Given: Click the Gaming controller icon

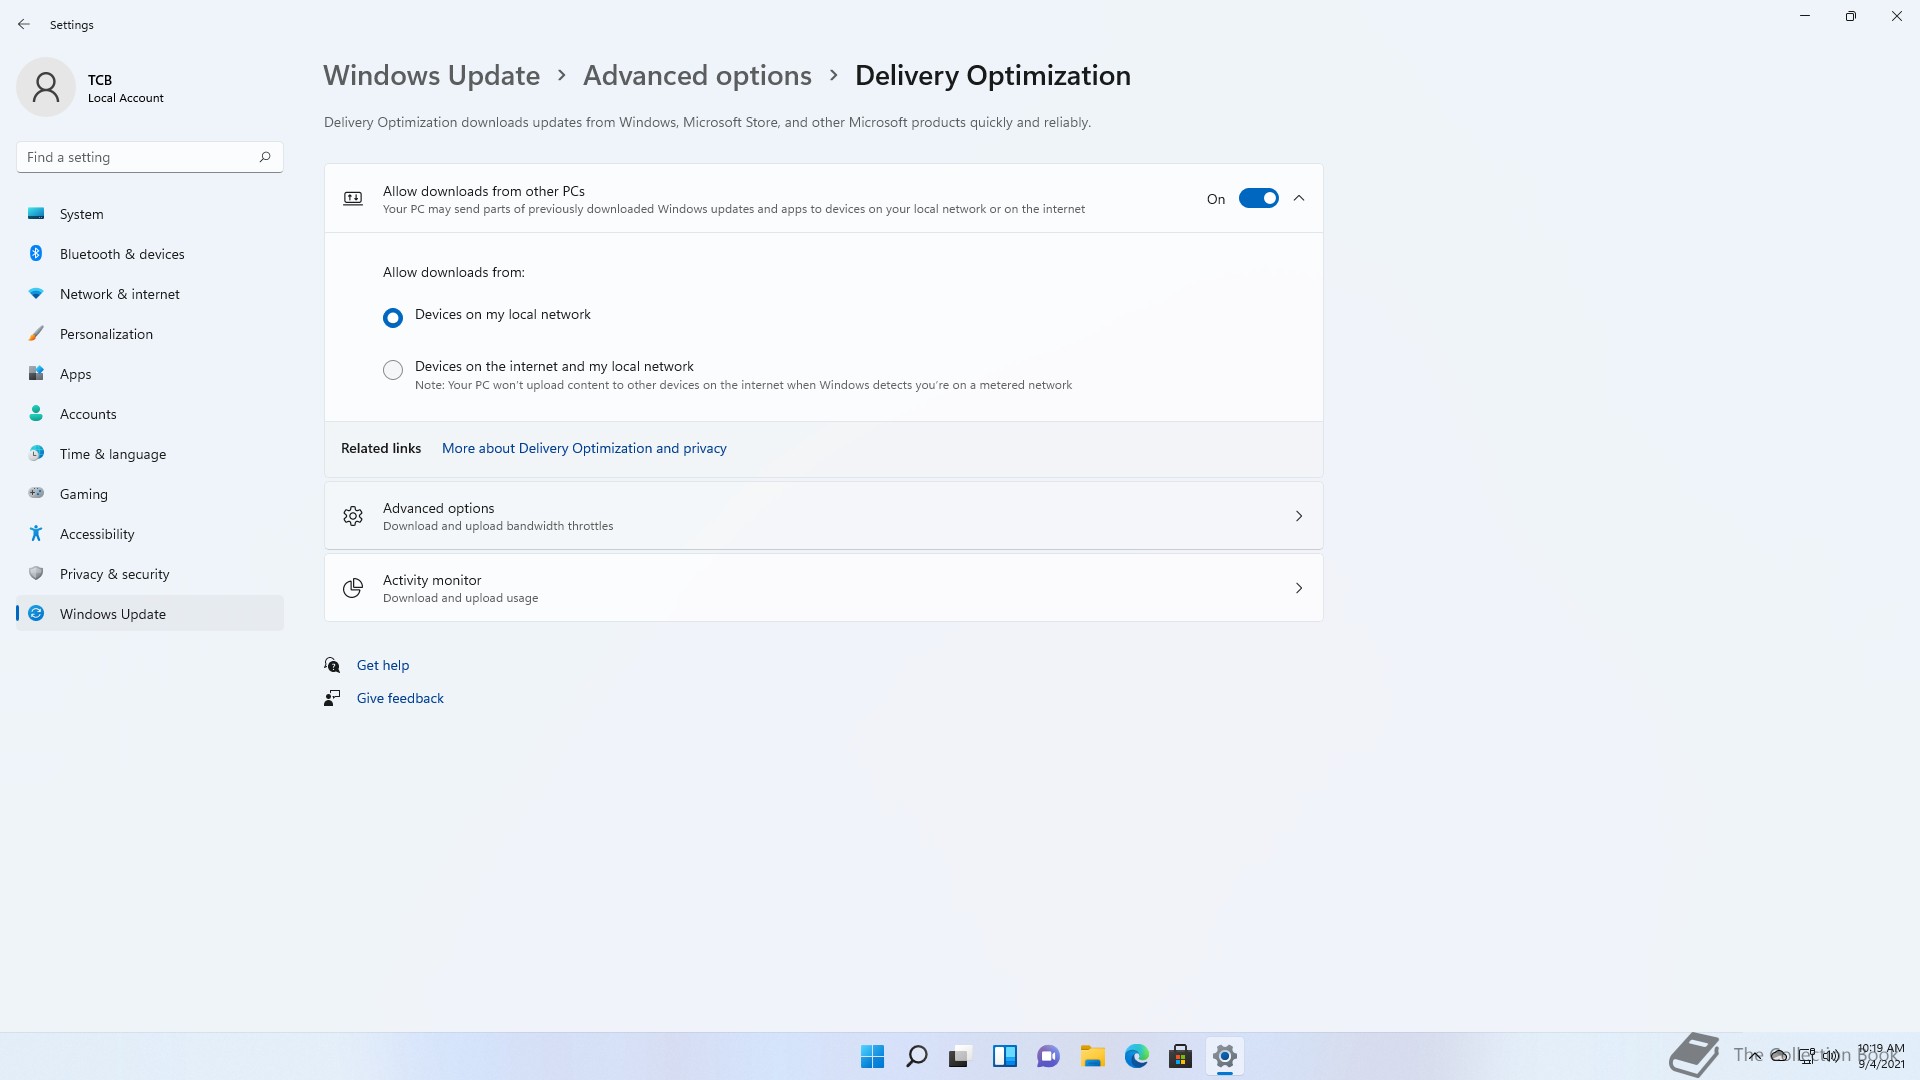Looking at the screenshot, I should click(x=36, y=493).
